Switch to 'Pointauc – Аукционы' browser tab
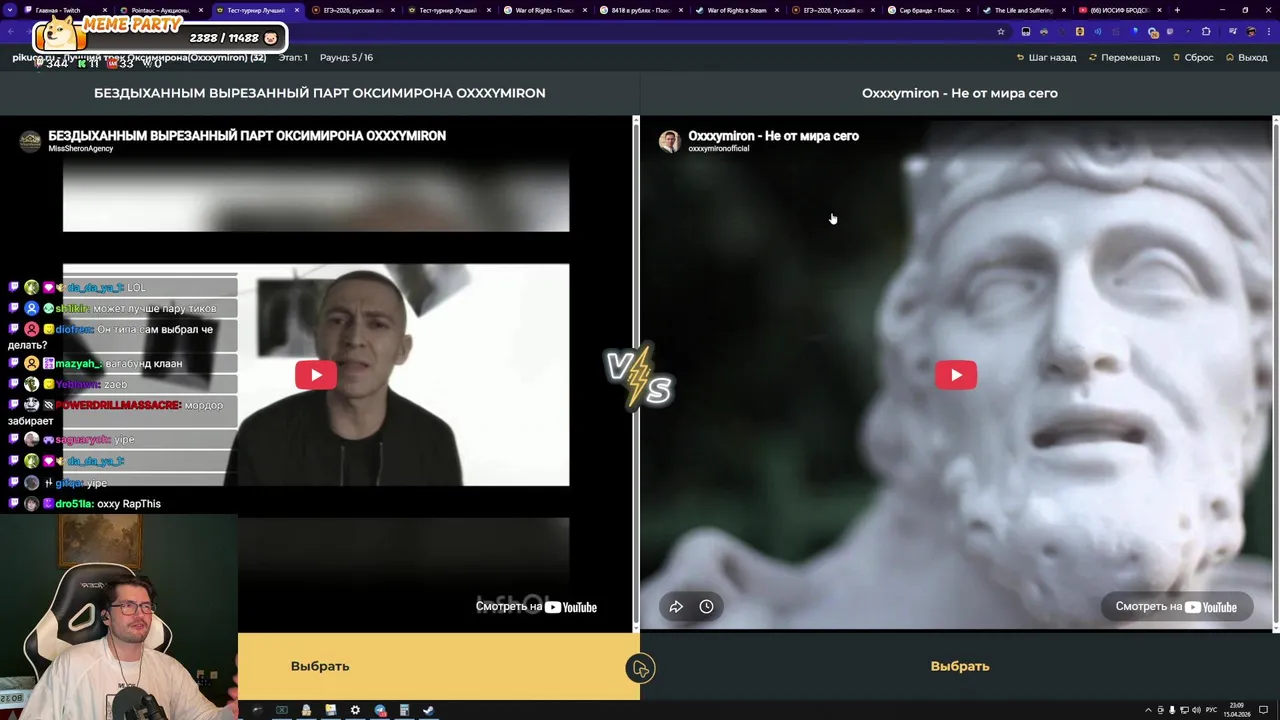1280x720 pixels. 160,10
